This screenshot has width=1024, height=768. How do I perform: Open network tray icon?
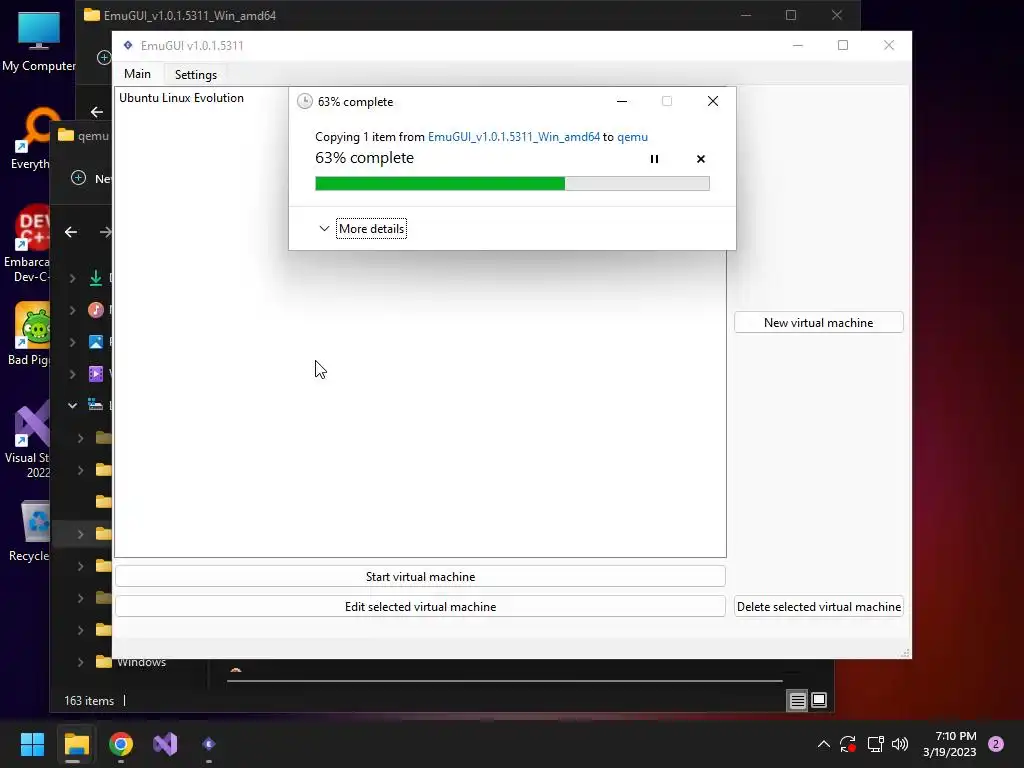(x=875, y=744)
